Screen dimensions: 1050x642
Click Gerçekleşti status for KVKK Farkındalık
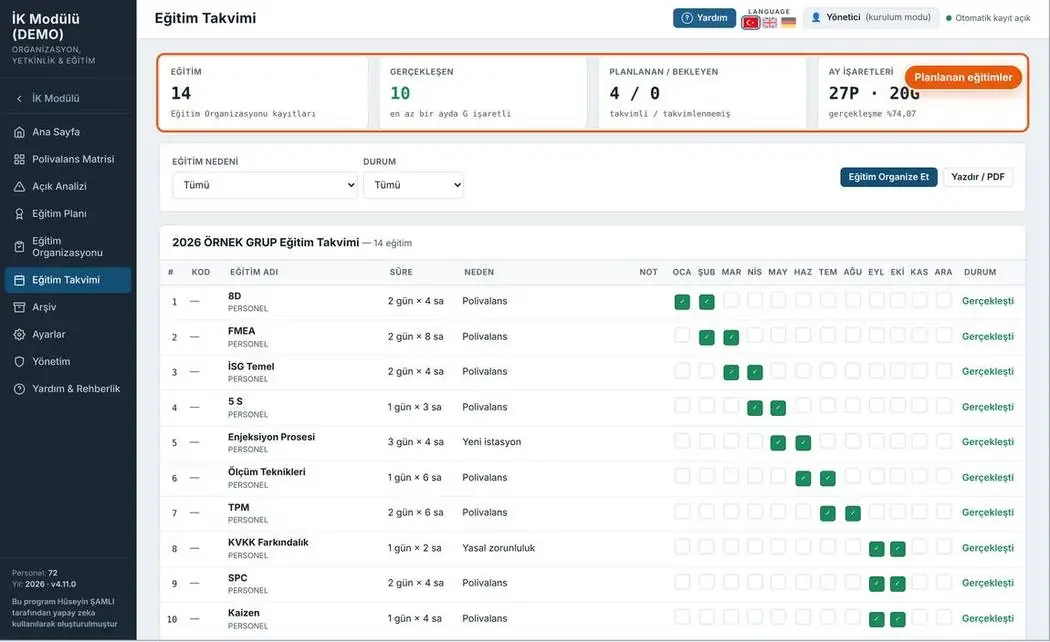click(x=988, y=548)
